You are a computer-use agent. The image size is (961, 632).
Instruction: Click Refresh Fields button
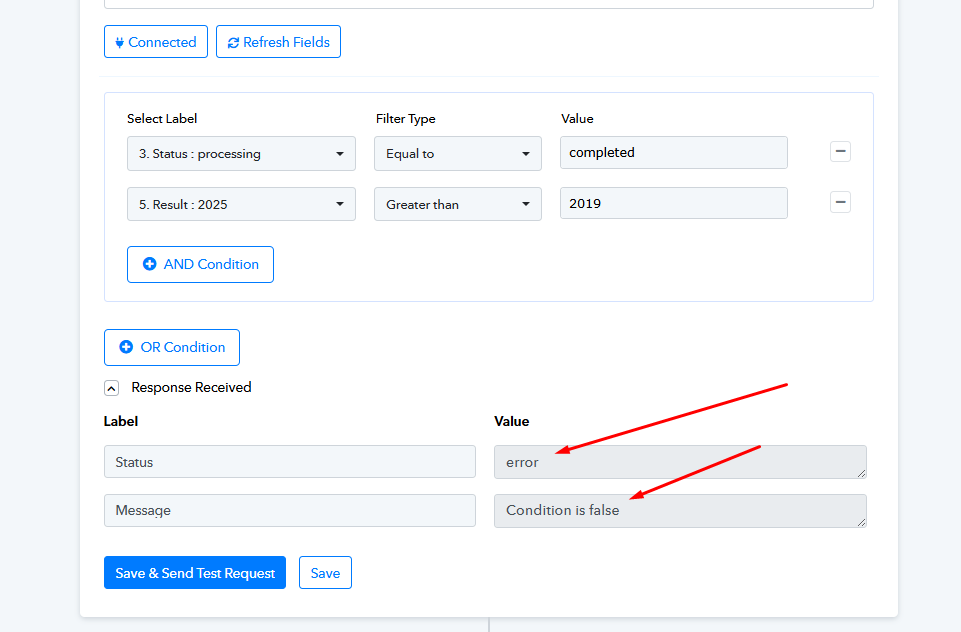(278, 42)
